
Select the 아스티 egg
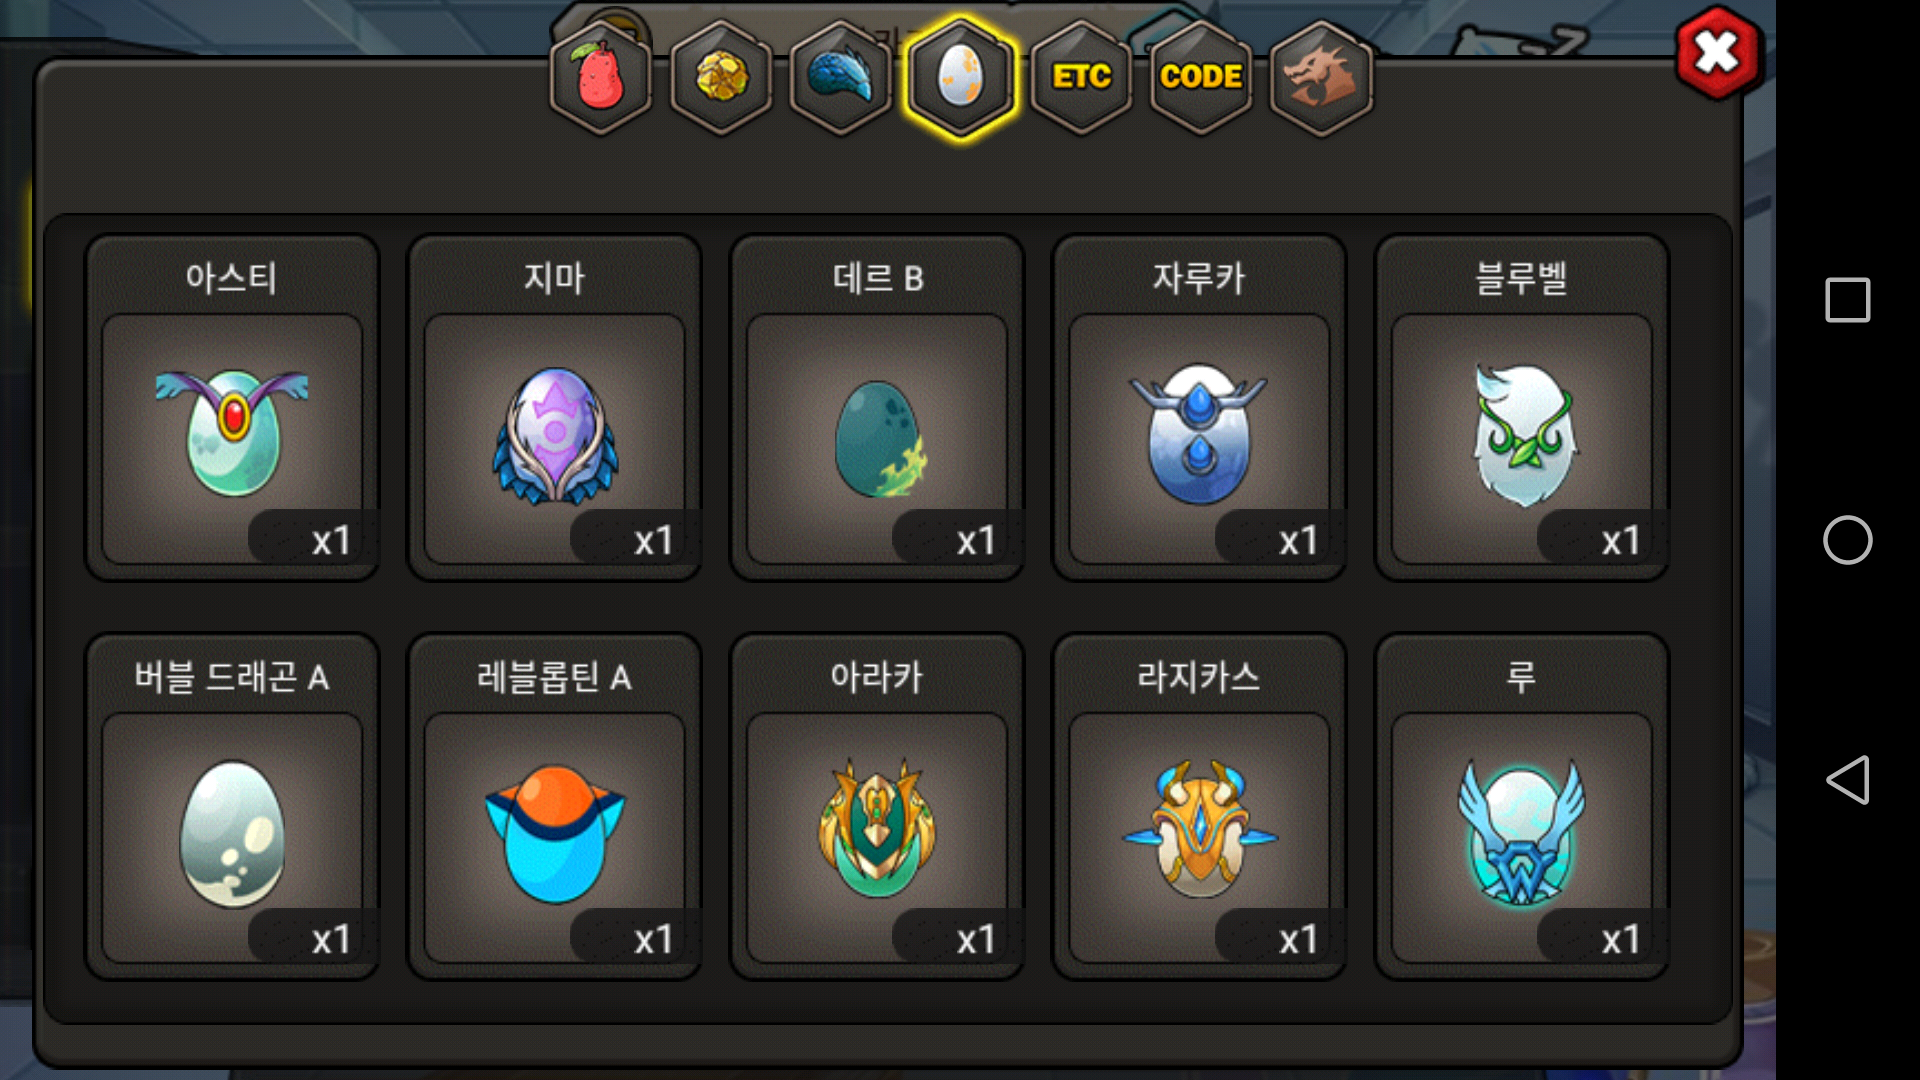(x=232, y=407)
